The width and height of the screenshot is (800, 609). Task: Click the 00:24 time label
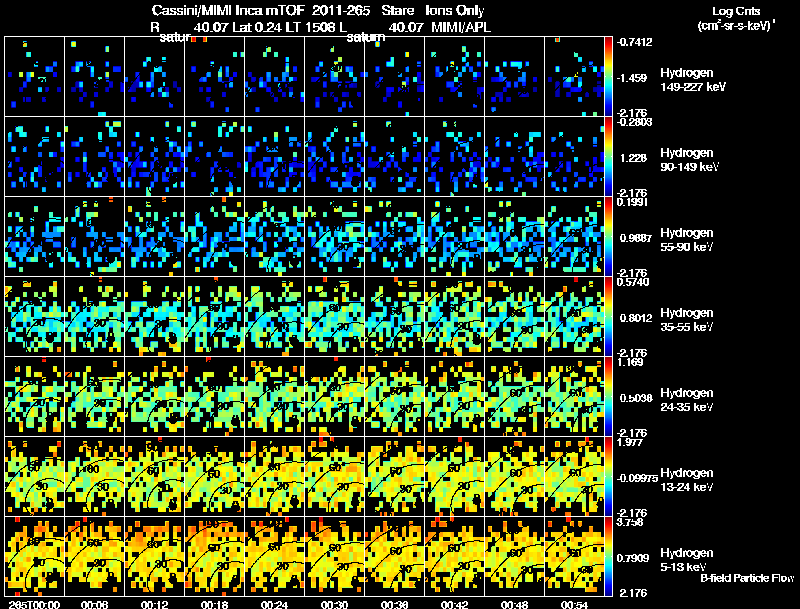(274, 604)
